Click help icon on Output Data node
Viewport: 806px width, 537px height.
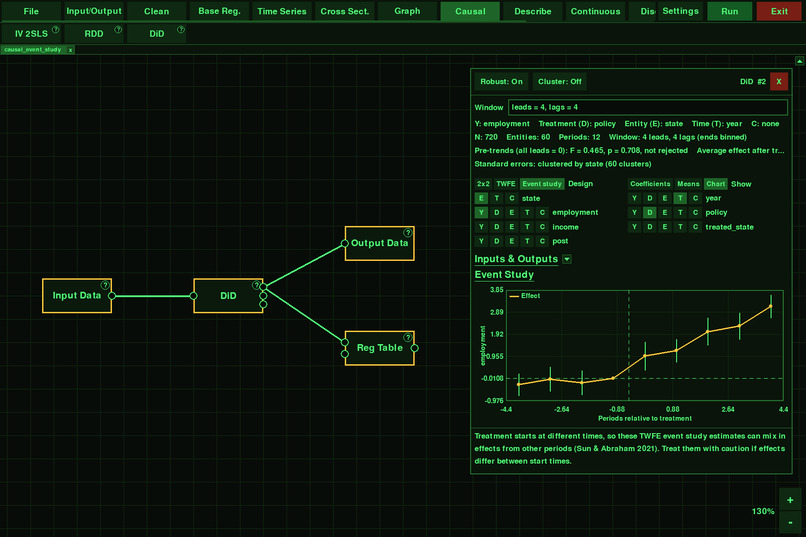pos(408,233)
